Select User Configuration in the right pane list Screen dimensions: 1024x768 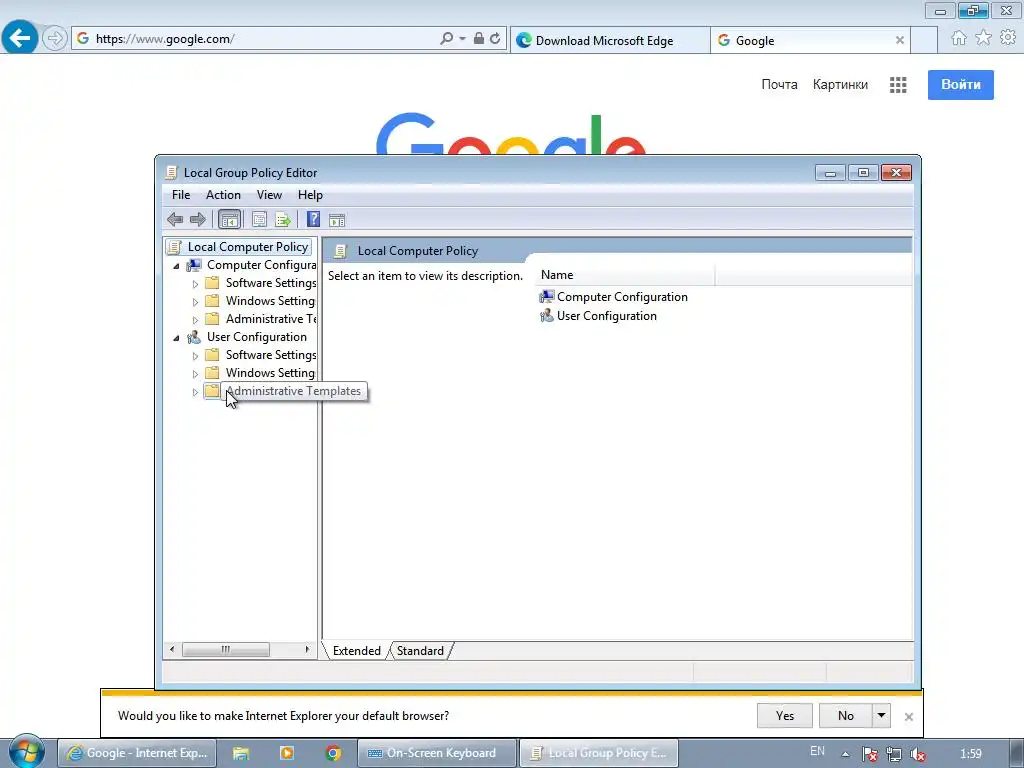click(598, 316)
